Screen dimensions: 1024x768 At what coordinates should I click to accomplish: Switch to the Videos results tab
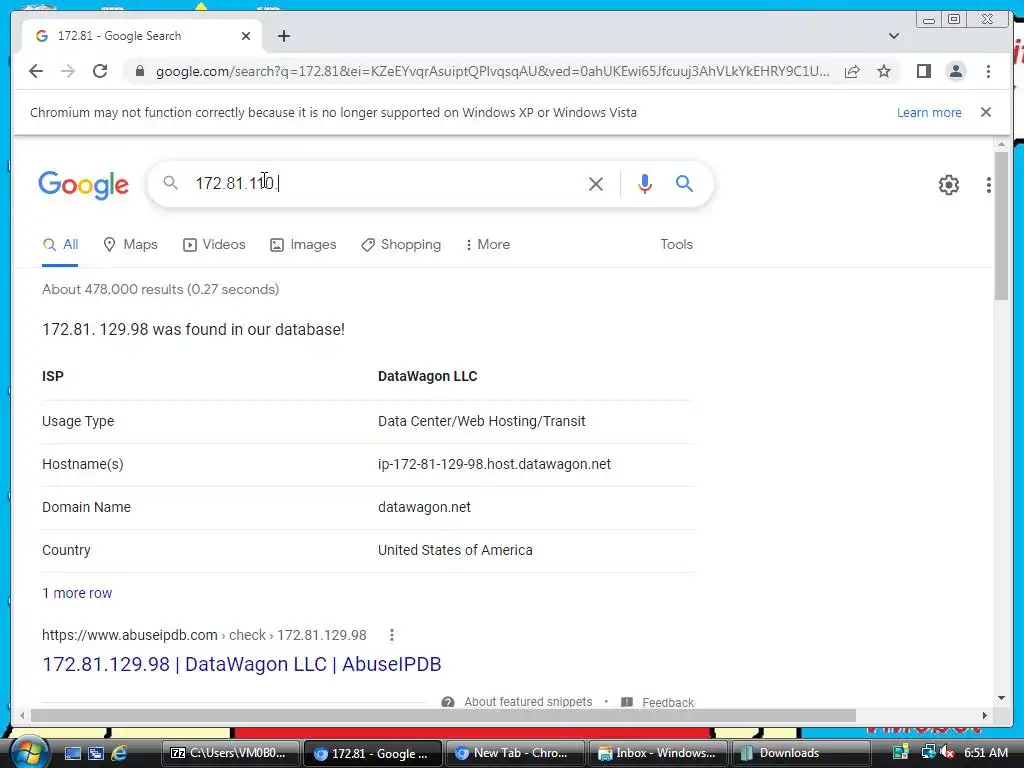(x=214, y=245)
